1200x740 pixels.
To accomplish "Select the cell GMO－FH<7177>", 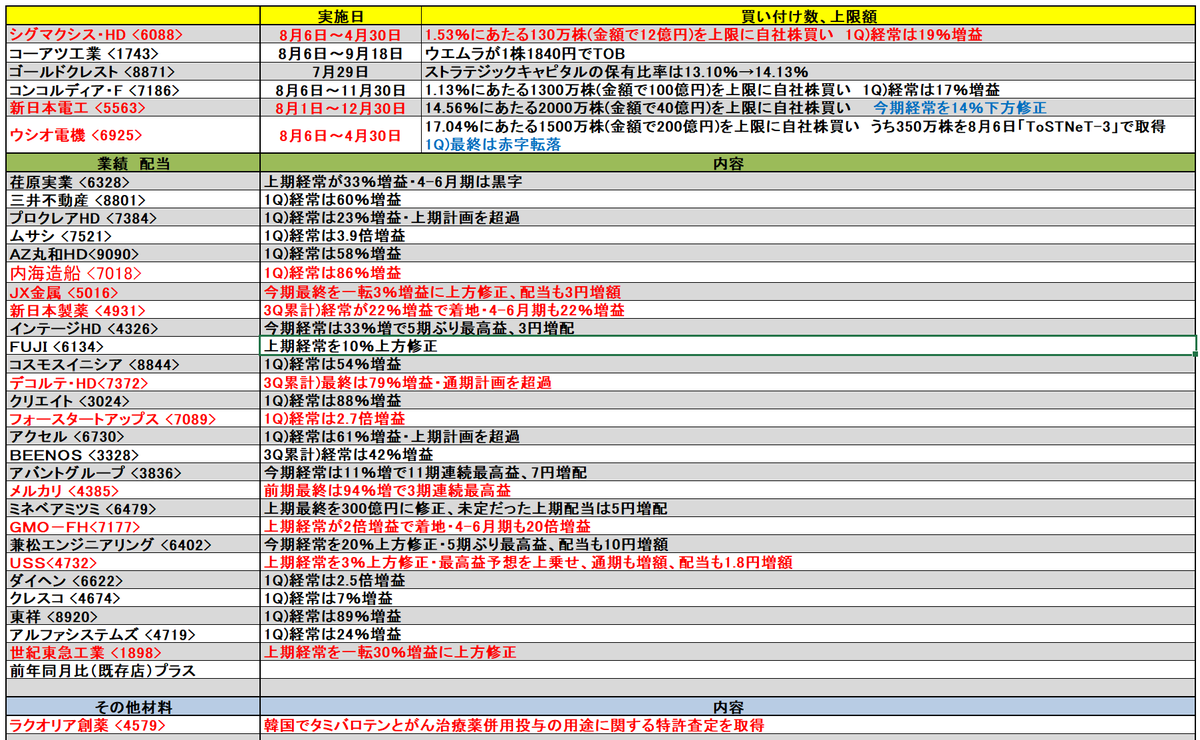I will [132, 526].
